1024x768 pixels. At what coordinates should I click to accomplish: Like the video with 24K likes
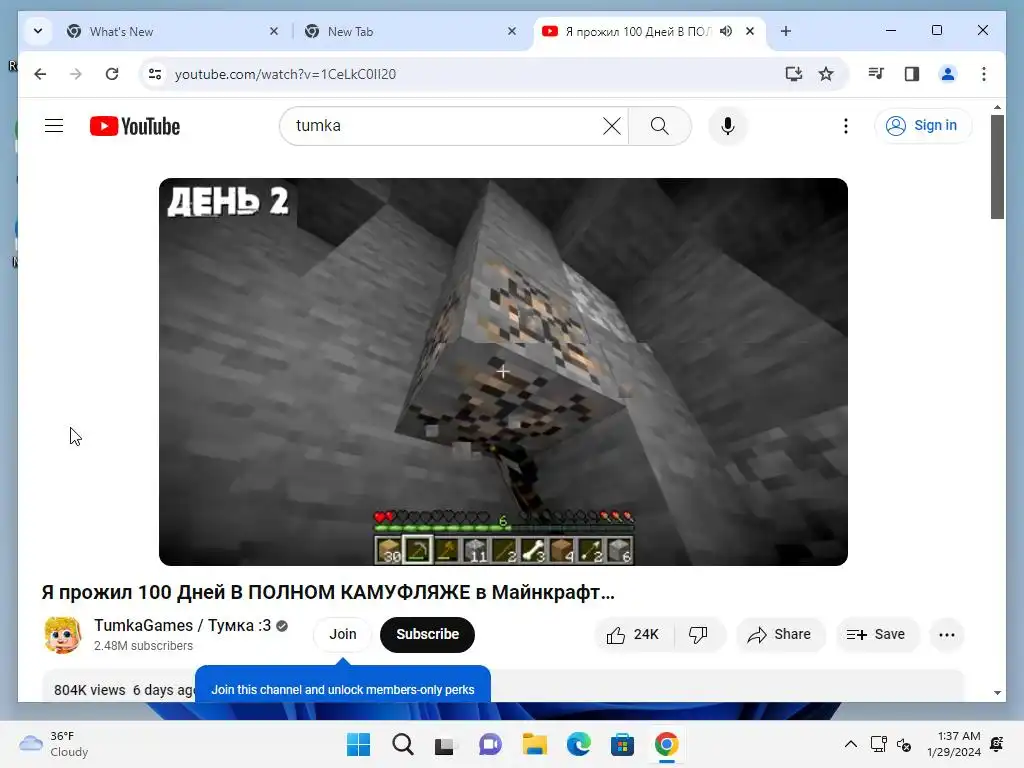[633, 634]
